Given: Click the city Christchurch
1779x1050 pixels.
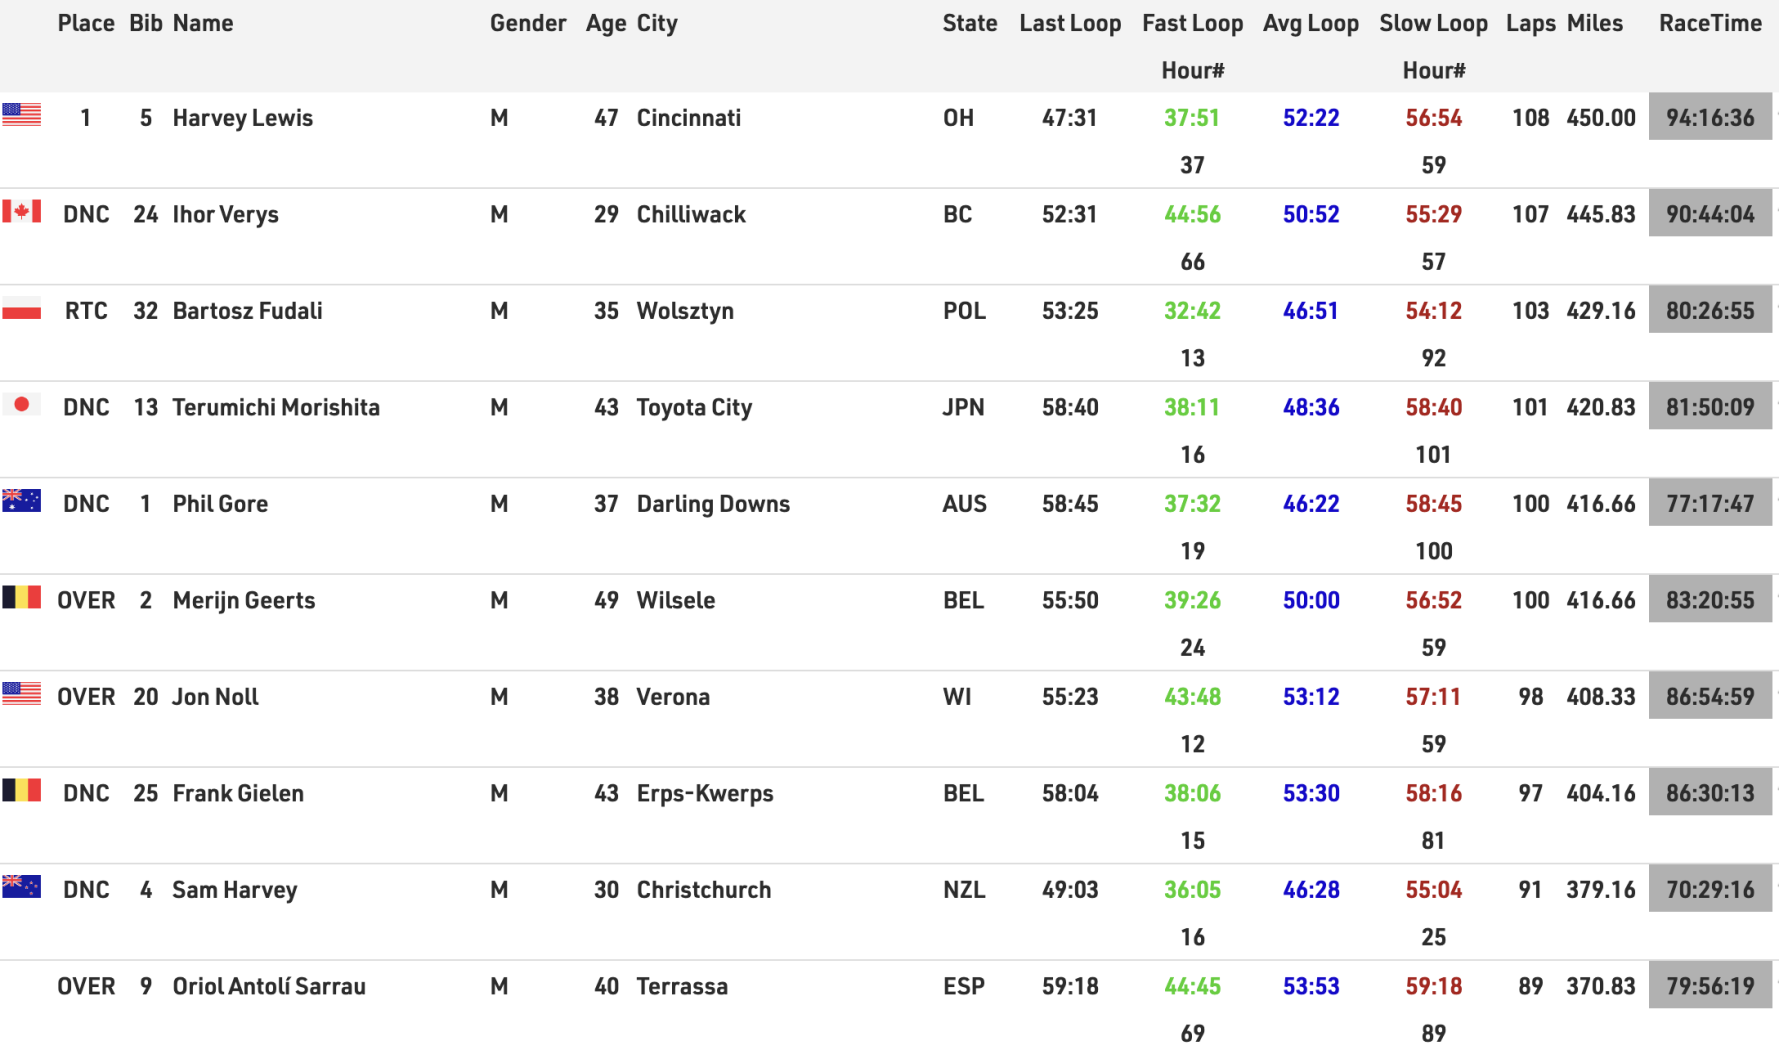Looking at the screenshot, I should [x=704, y=889].
